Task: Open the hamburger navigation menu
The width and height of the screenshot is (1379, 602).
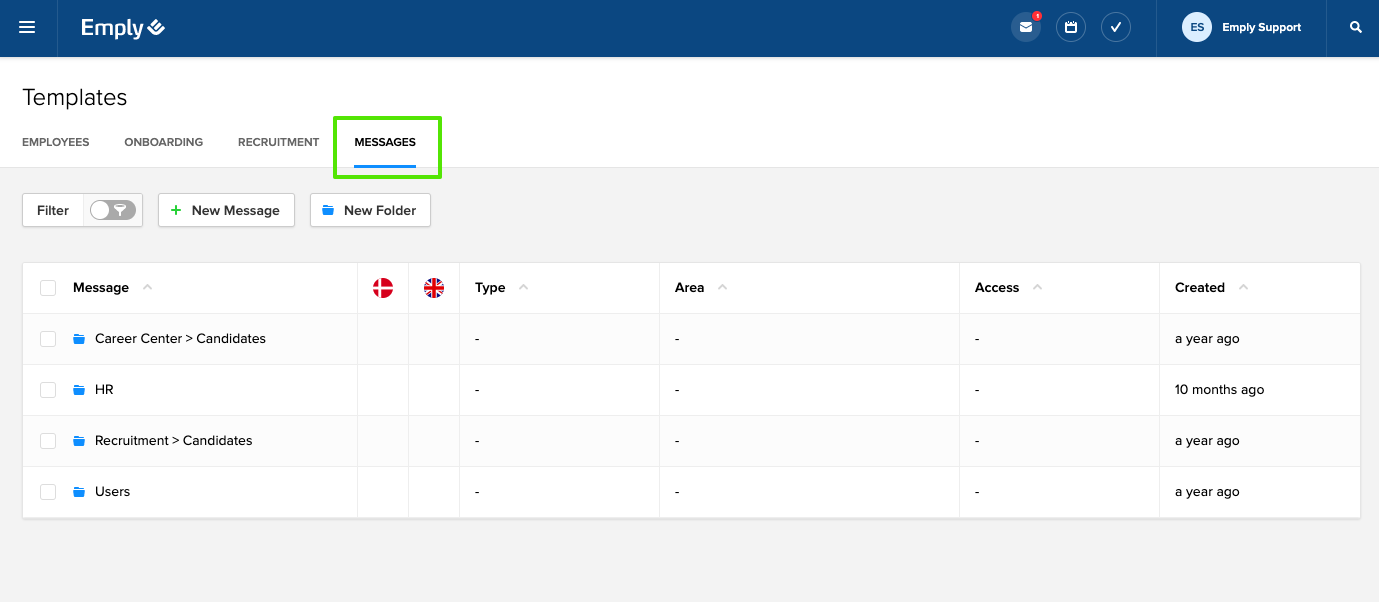Action: pos(27,28)
